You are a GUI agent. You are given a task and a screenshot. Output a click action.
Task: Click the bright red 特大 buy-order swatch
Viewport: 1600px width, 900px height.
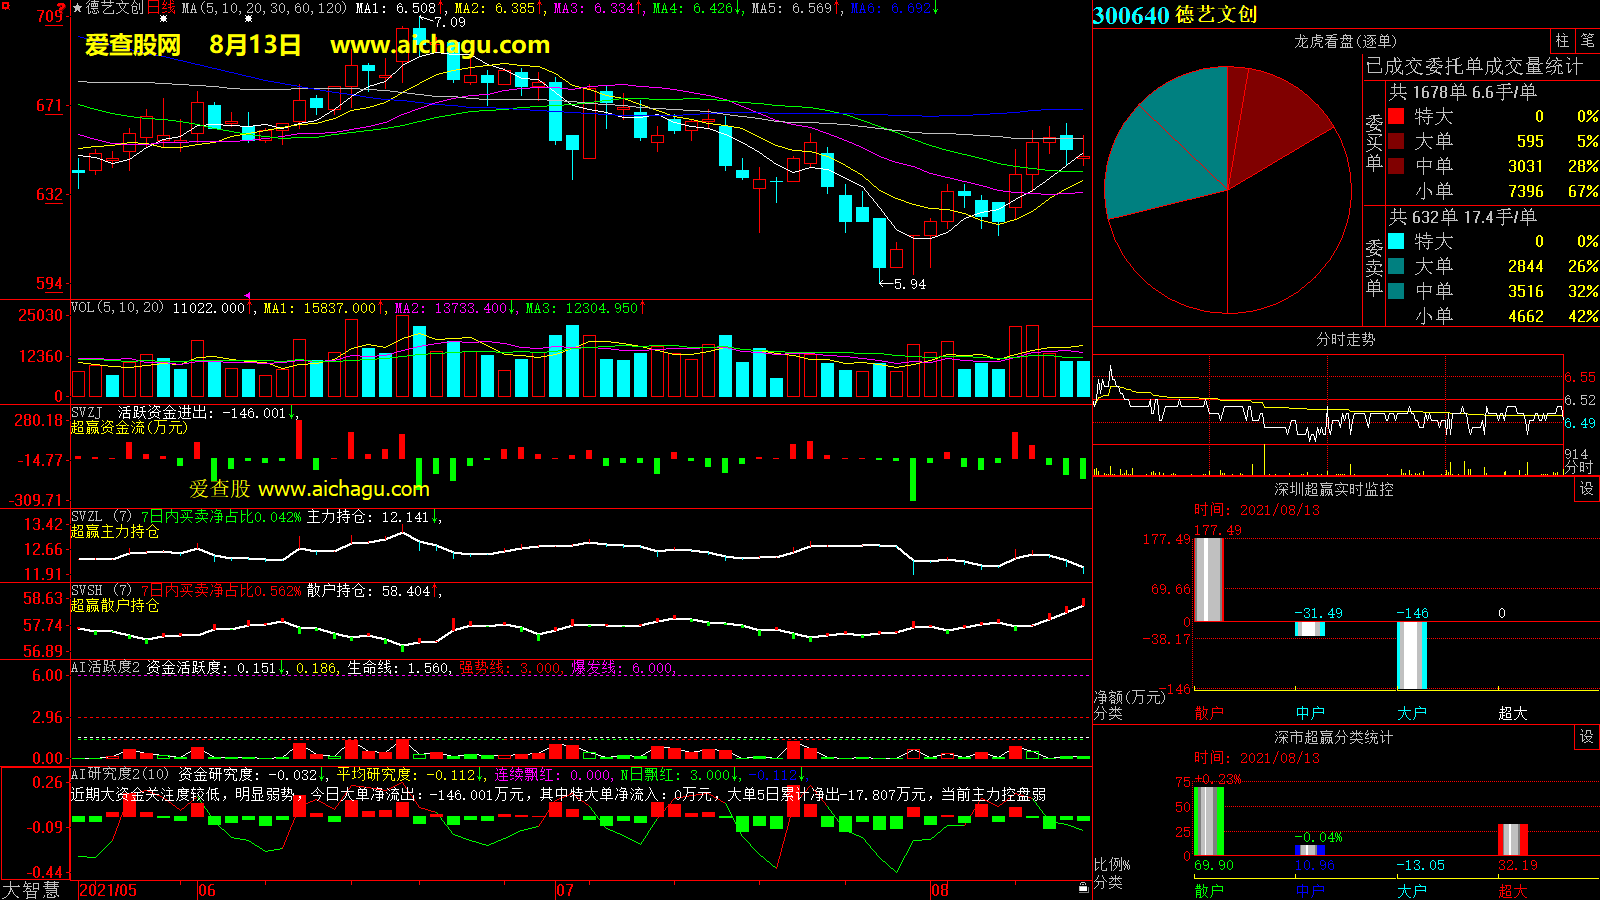pyautogui.click(x=1396, y=116)
